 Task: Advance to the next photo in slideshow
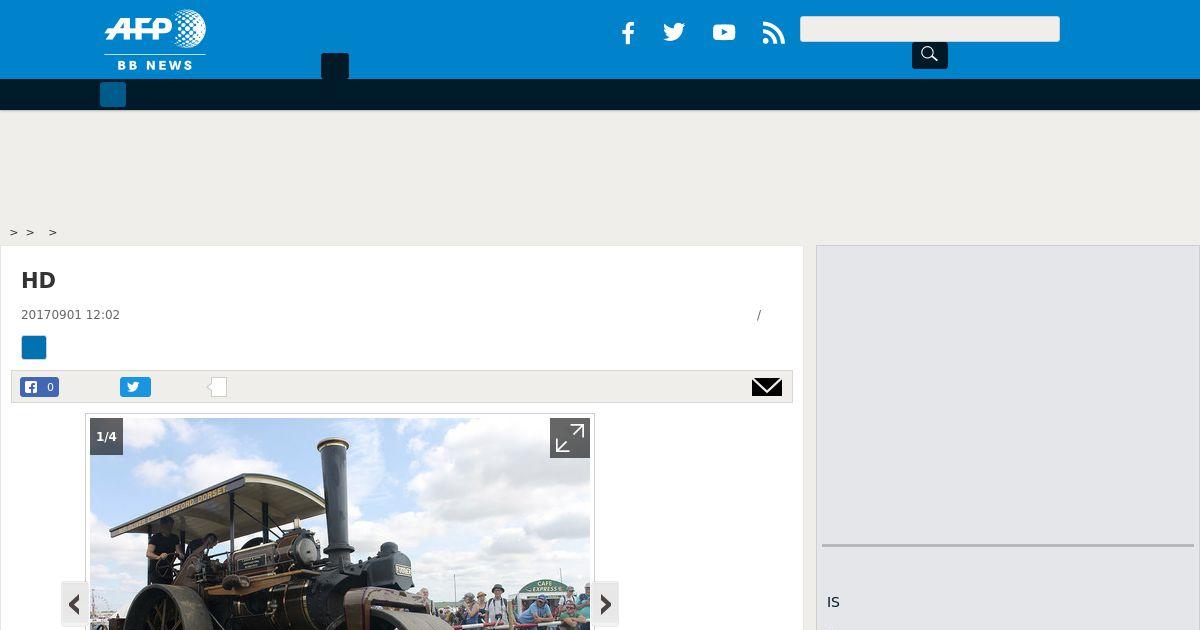click(605, 604)
